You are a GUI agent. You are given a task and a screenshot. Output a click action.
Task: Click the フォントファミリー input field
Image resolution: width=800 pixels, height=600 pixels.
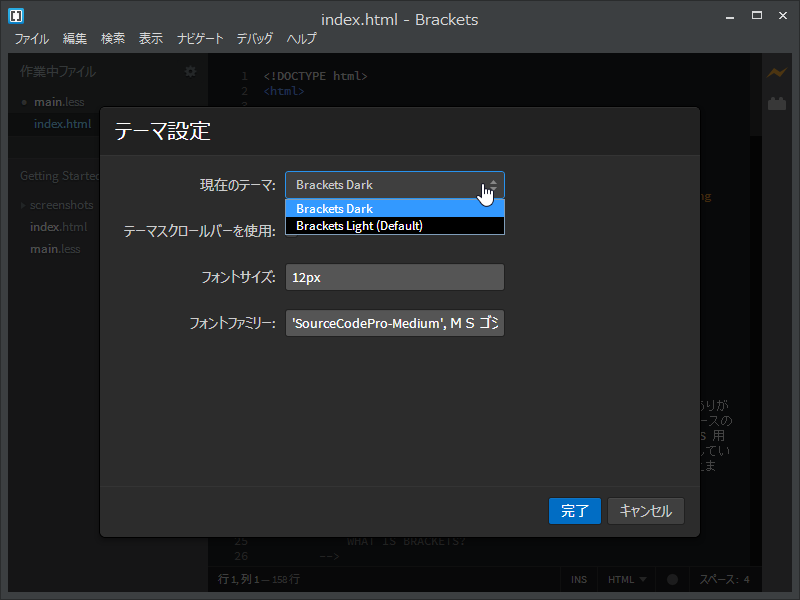[x=395, y=323]
